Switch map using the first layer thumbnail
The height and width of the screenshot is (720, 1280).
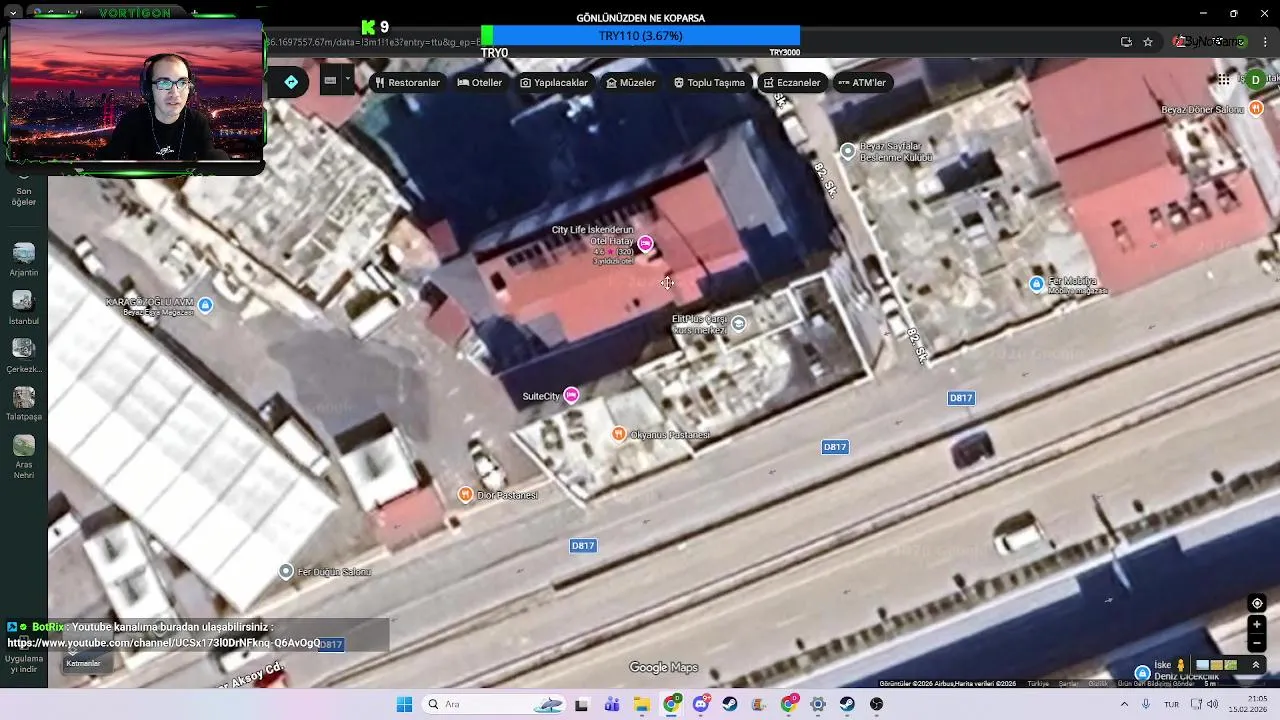point(1203,665)
